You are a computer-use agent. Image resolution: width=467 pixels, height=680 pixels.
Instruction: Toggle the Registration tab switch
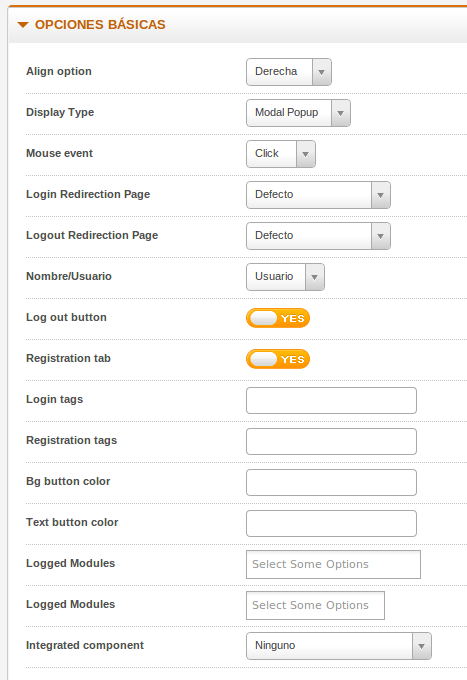tap(278, 359)
